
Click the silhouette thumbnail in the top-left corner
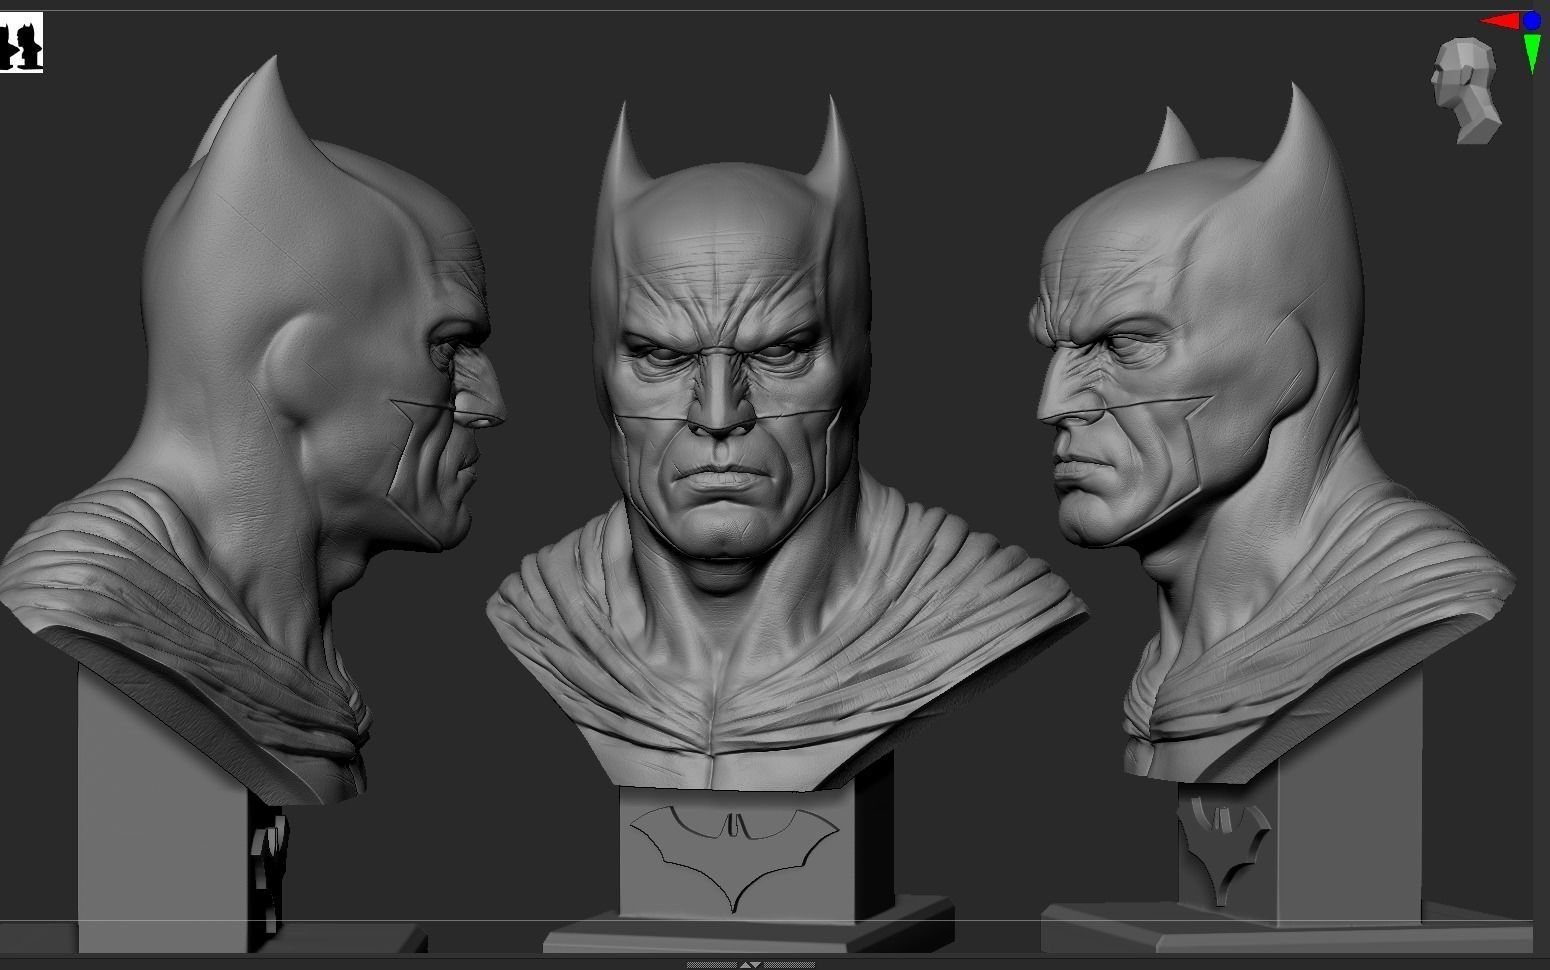coord(22,43)
